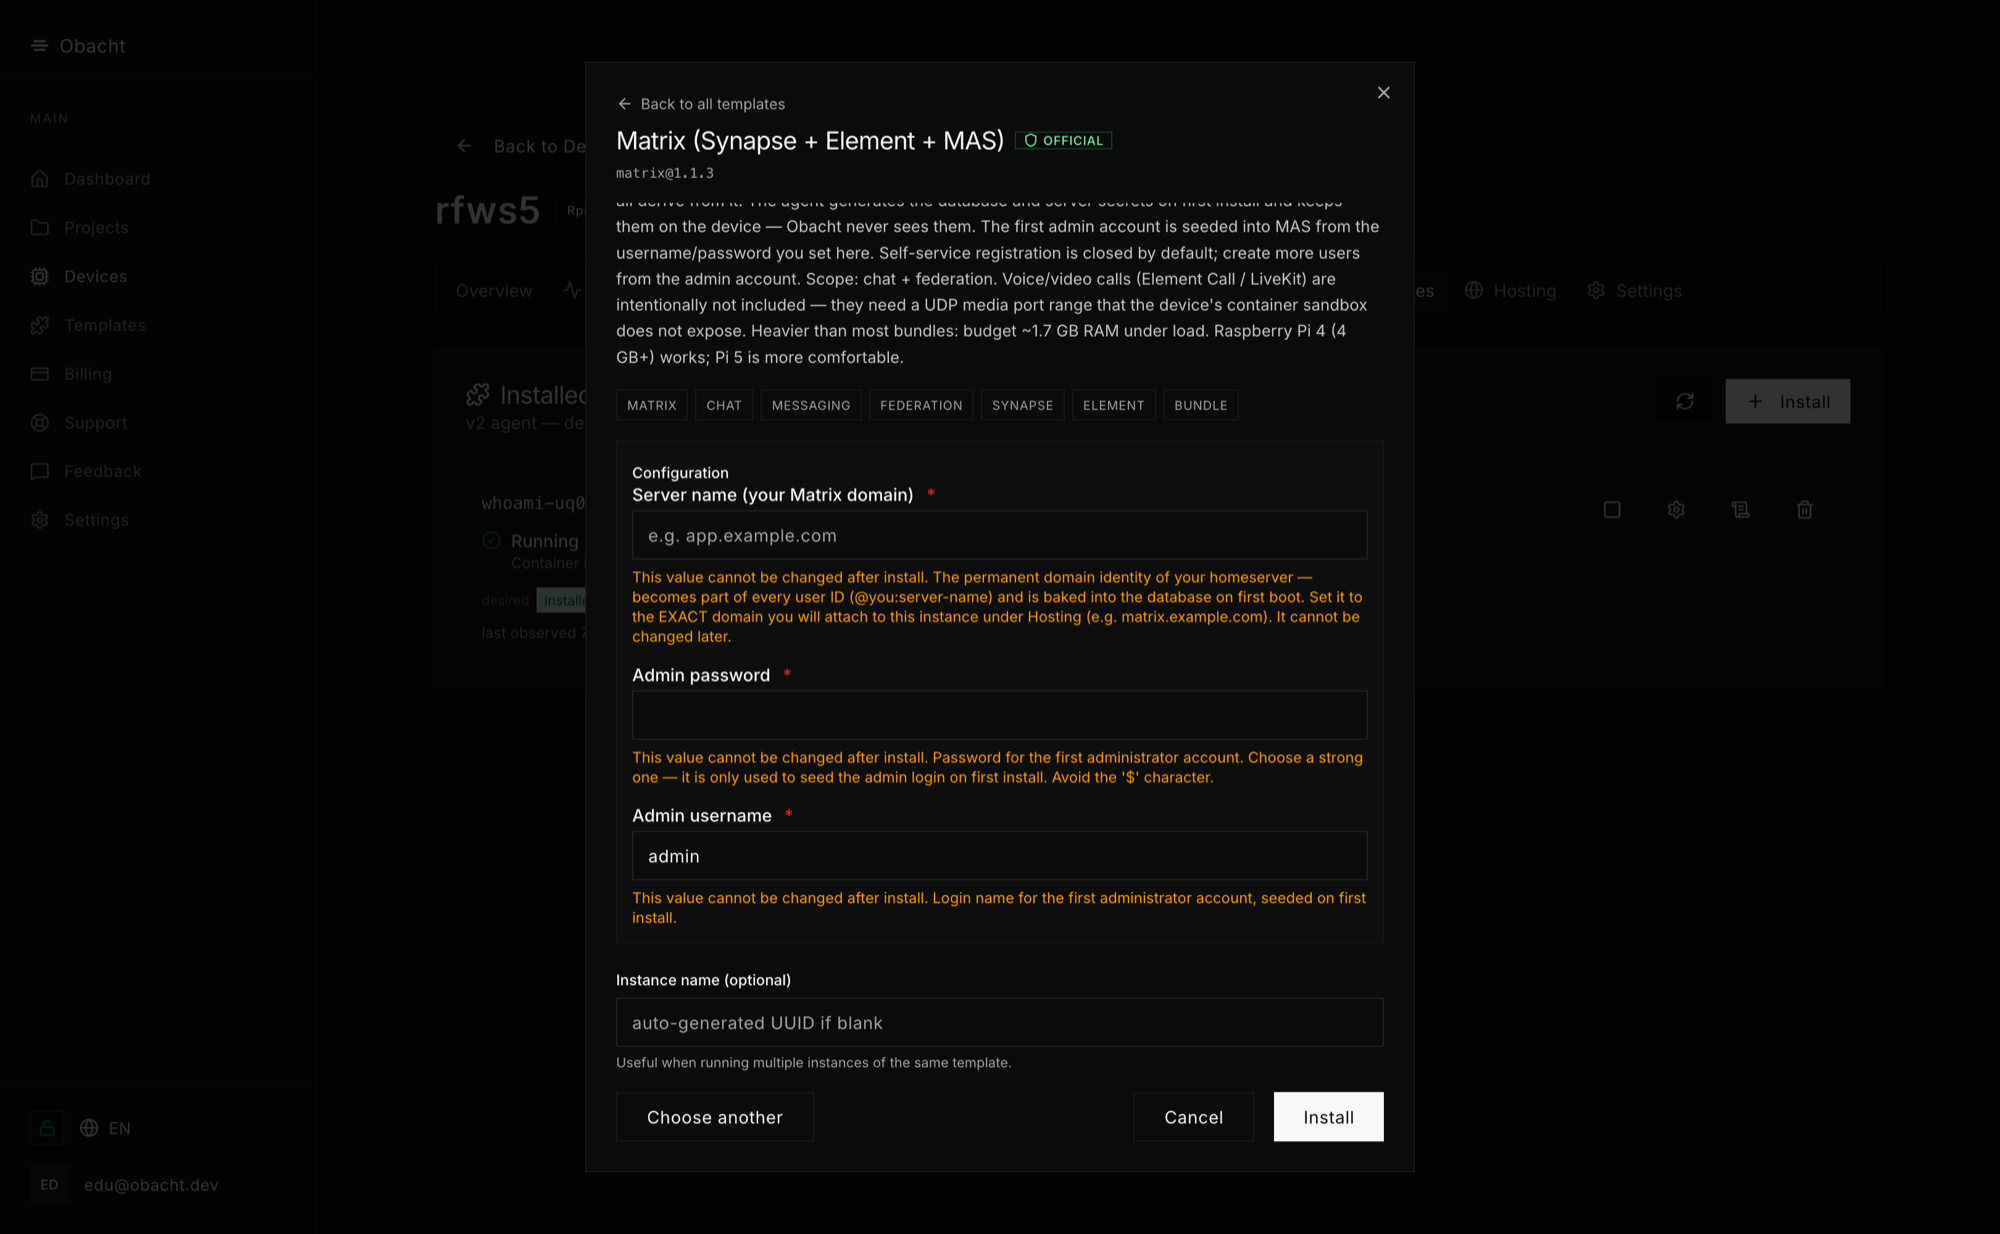Focus the Server name domain field

pos(999,535)
